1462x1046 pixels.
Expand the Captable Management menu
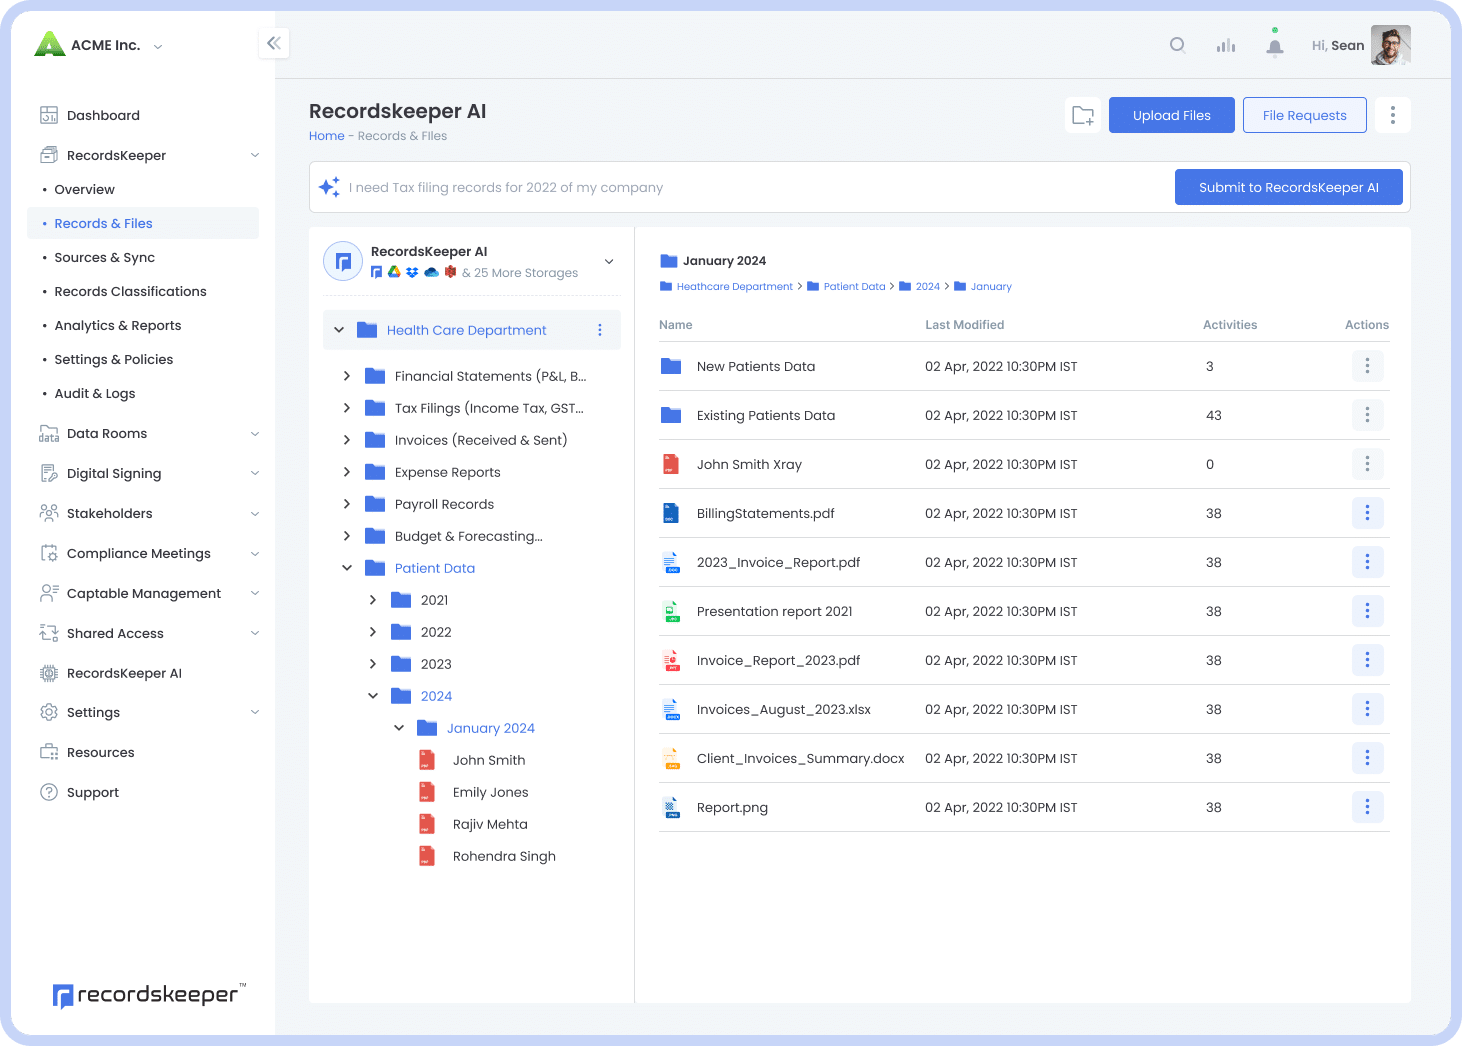255,593
